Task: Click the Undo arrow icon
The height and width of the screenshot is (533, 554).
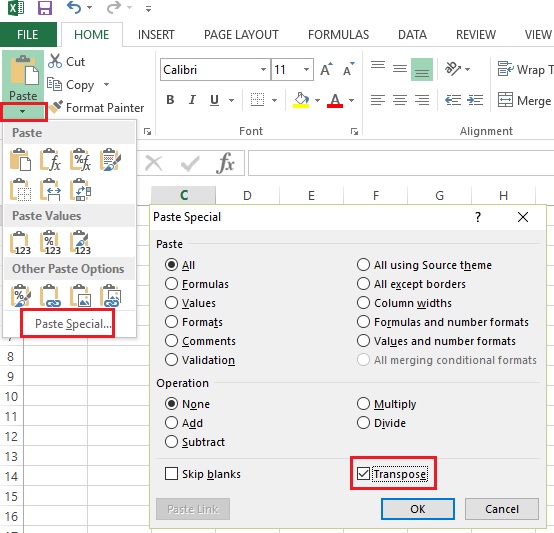Action: (x=73, y=7)
